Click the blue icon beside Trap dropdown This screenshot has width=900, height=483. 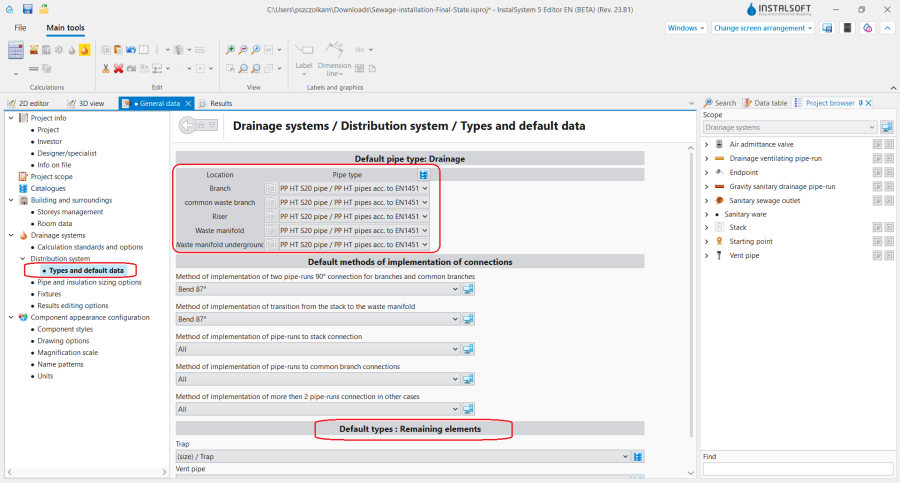coord(638,457)
